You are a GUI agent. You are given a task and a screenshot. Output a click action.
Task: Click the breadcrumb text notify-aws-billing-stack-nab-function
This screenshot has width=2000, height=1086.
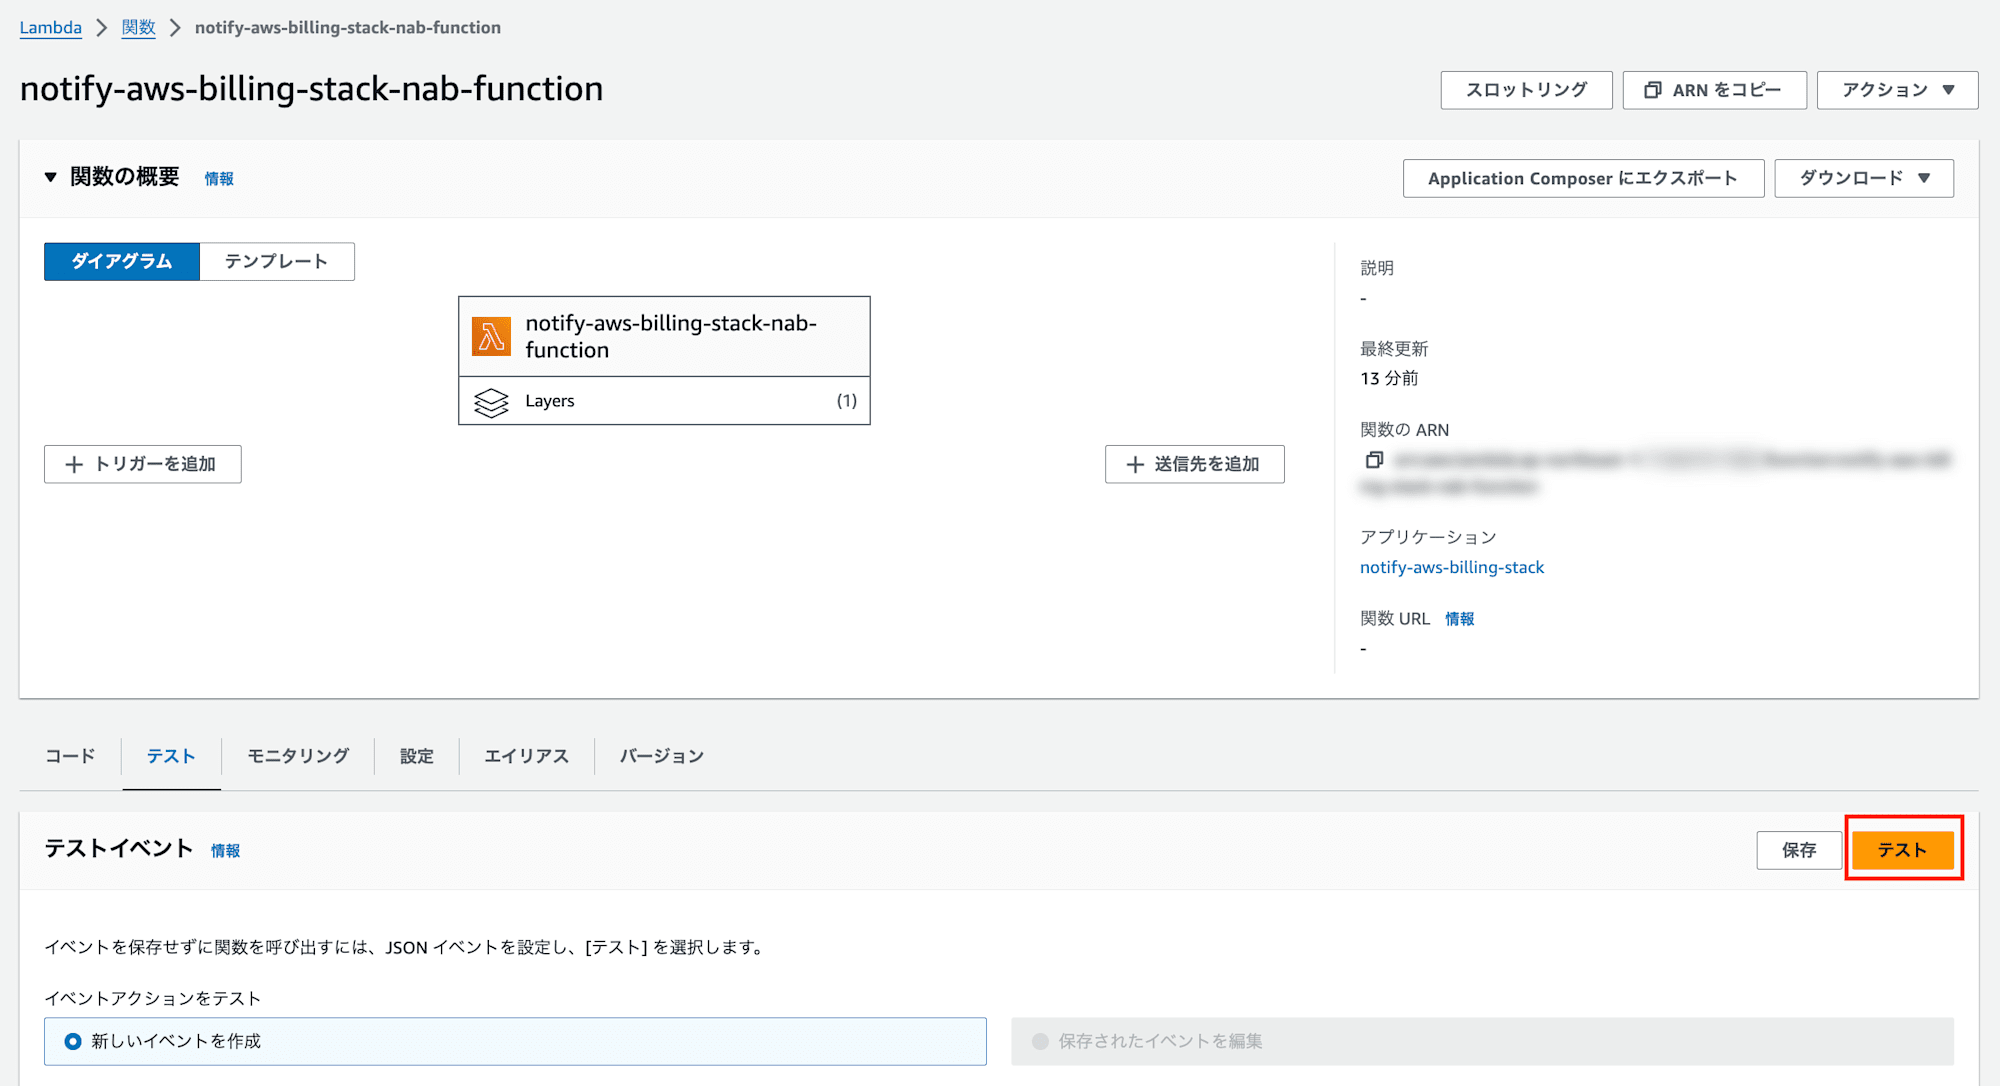click(x=348, y=28)
